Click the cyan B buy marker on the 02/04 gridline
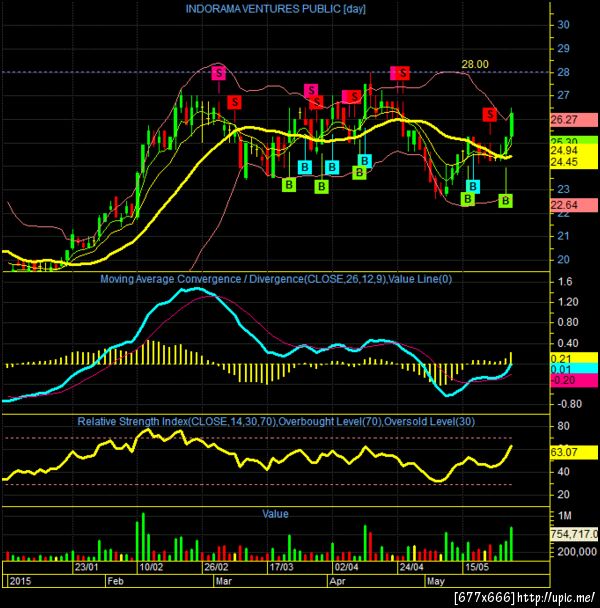600x608 pixels. [x=332, y=167]
